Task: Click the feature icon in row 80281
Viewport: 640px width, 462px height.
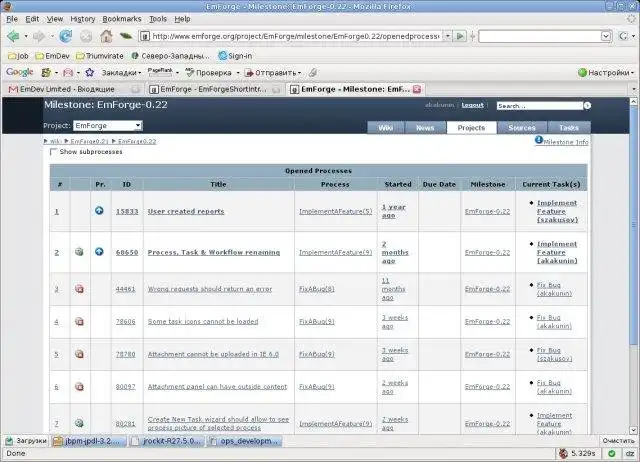Action: click(x=80, y=423)
